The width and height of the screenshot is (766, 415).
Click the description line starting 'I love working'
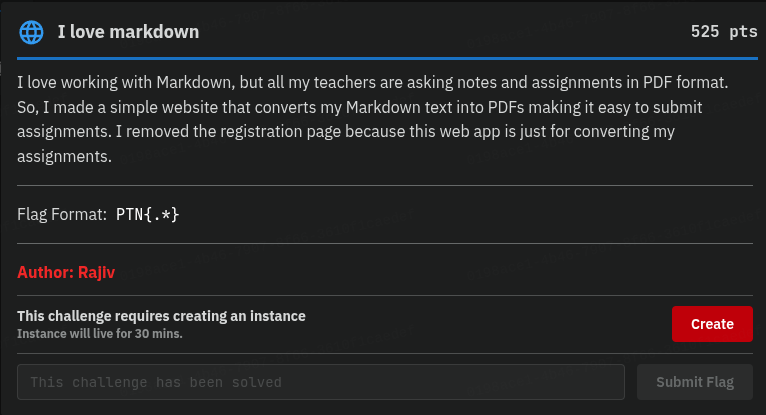coord(385,82)
